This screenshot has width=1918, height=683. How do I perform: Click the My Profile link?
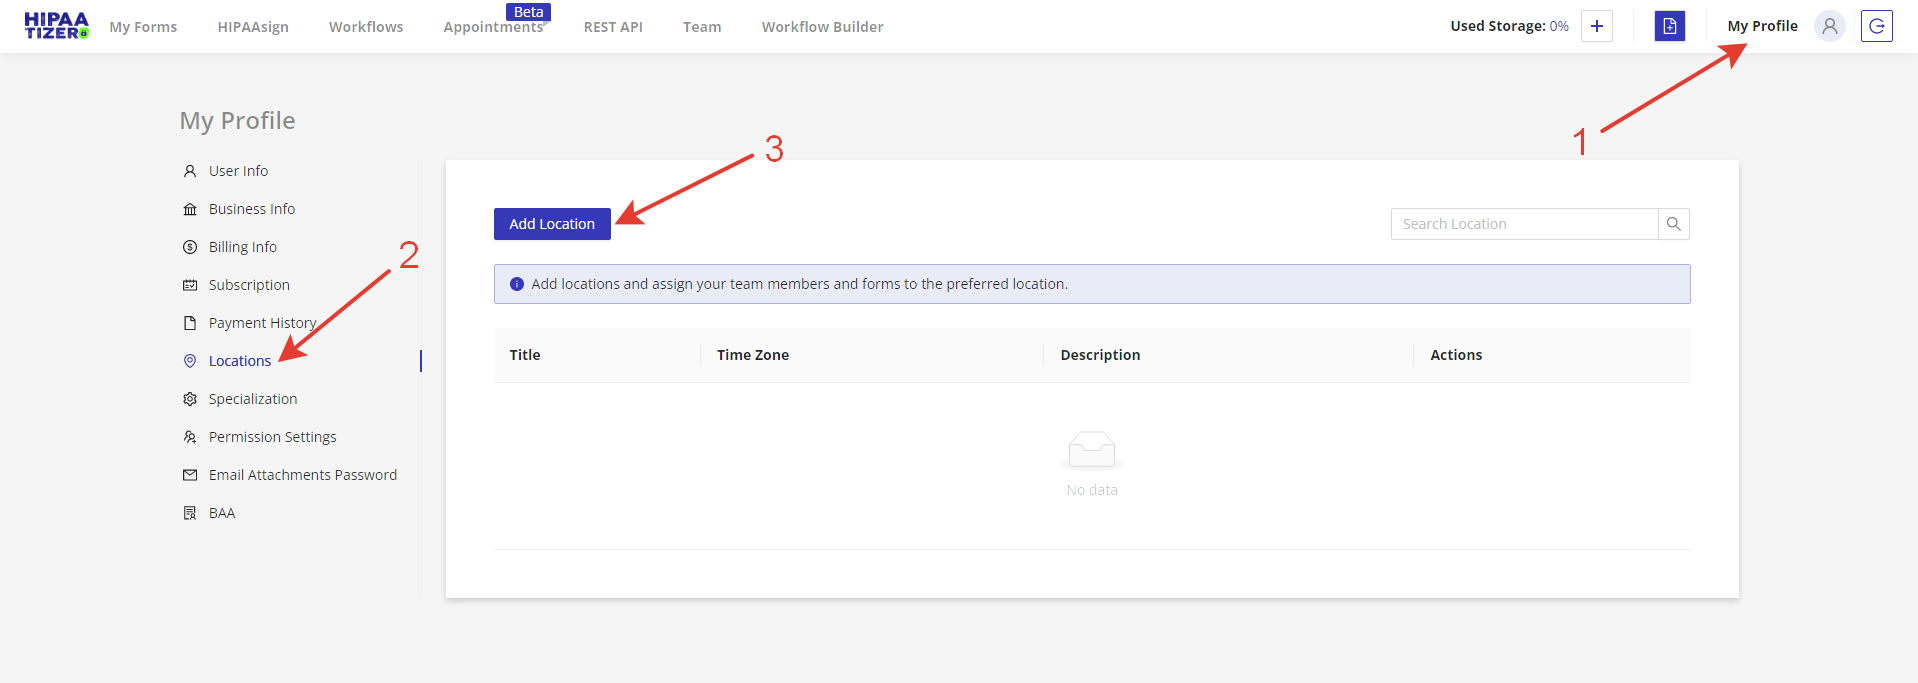[1762, 26]
